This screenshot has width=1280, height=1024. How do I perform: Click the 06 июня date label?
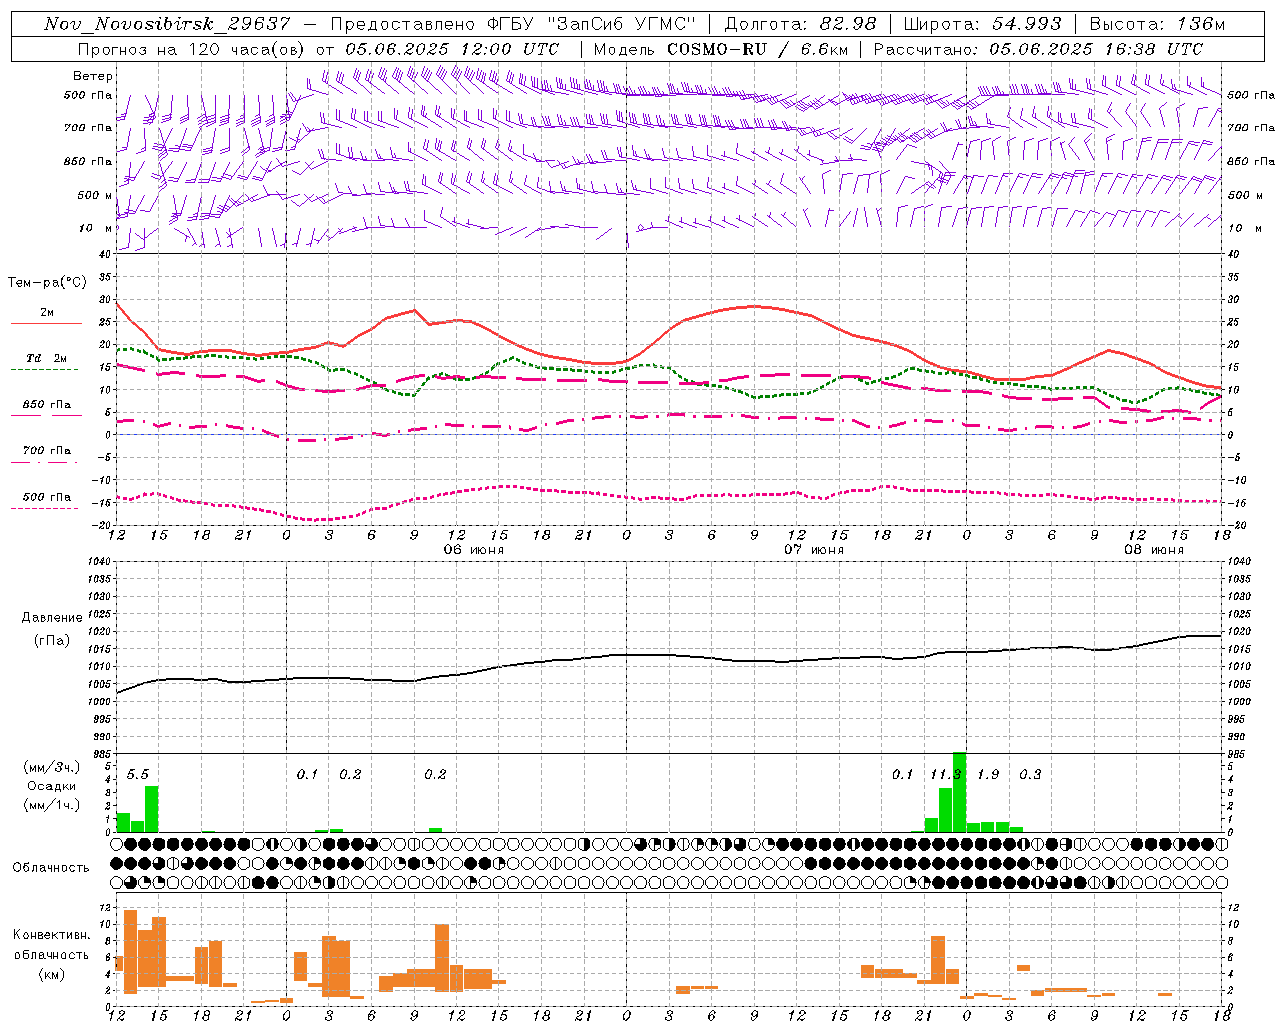pyautogui.click(x=474, y=550)
